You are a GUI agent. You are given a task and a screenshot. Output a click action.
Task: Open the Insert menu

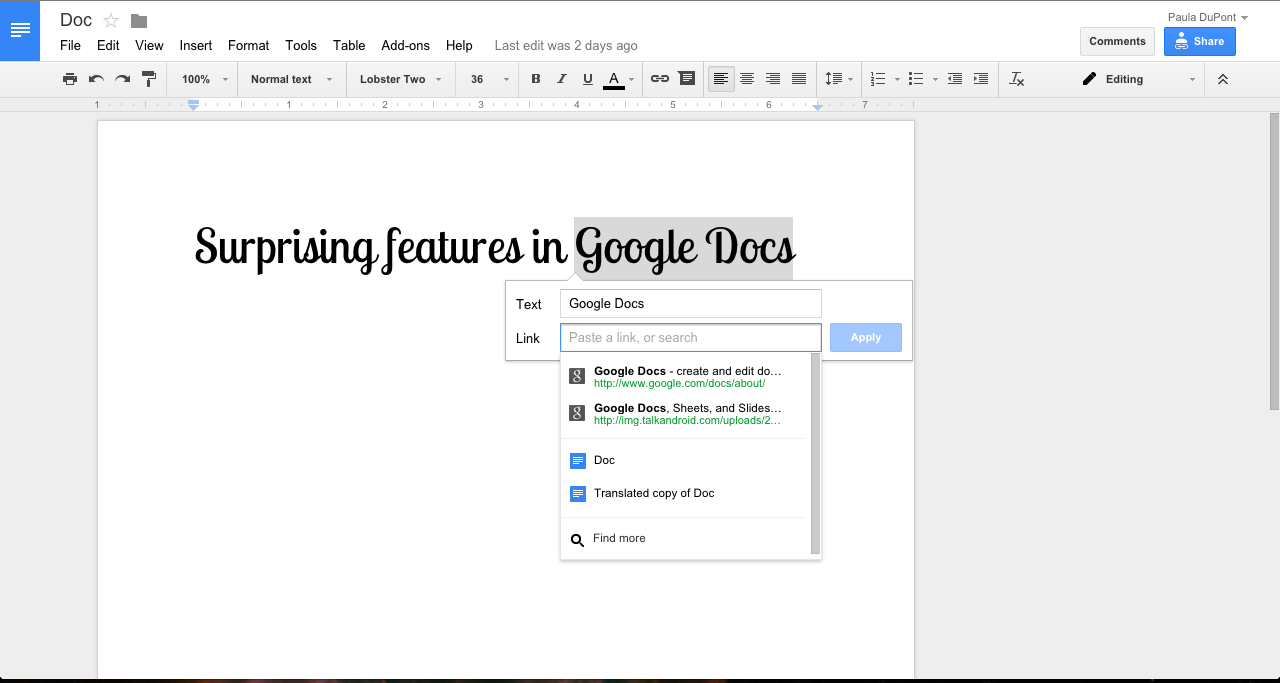tap(196, 45)
